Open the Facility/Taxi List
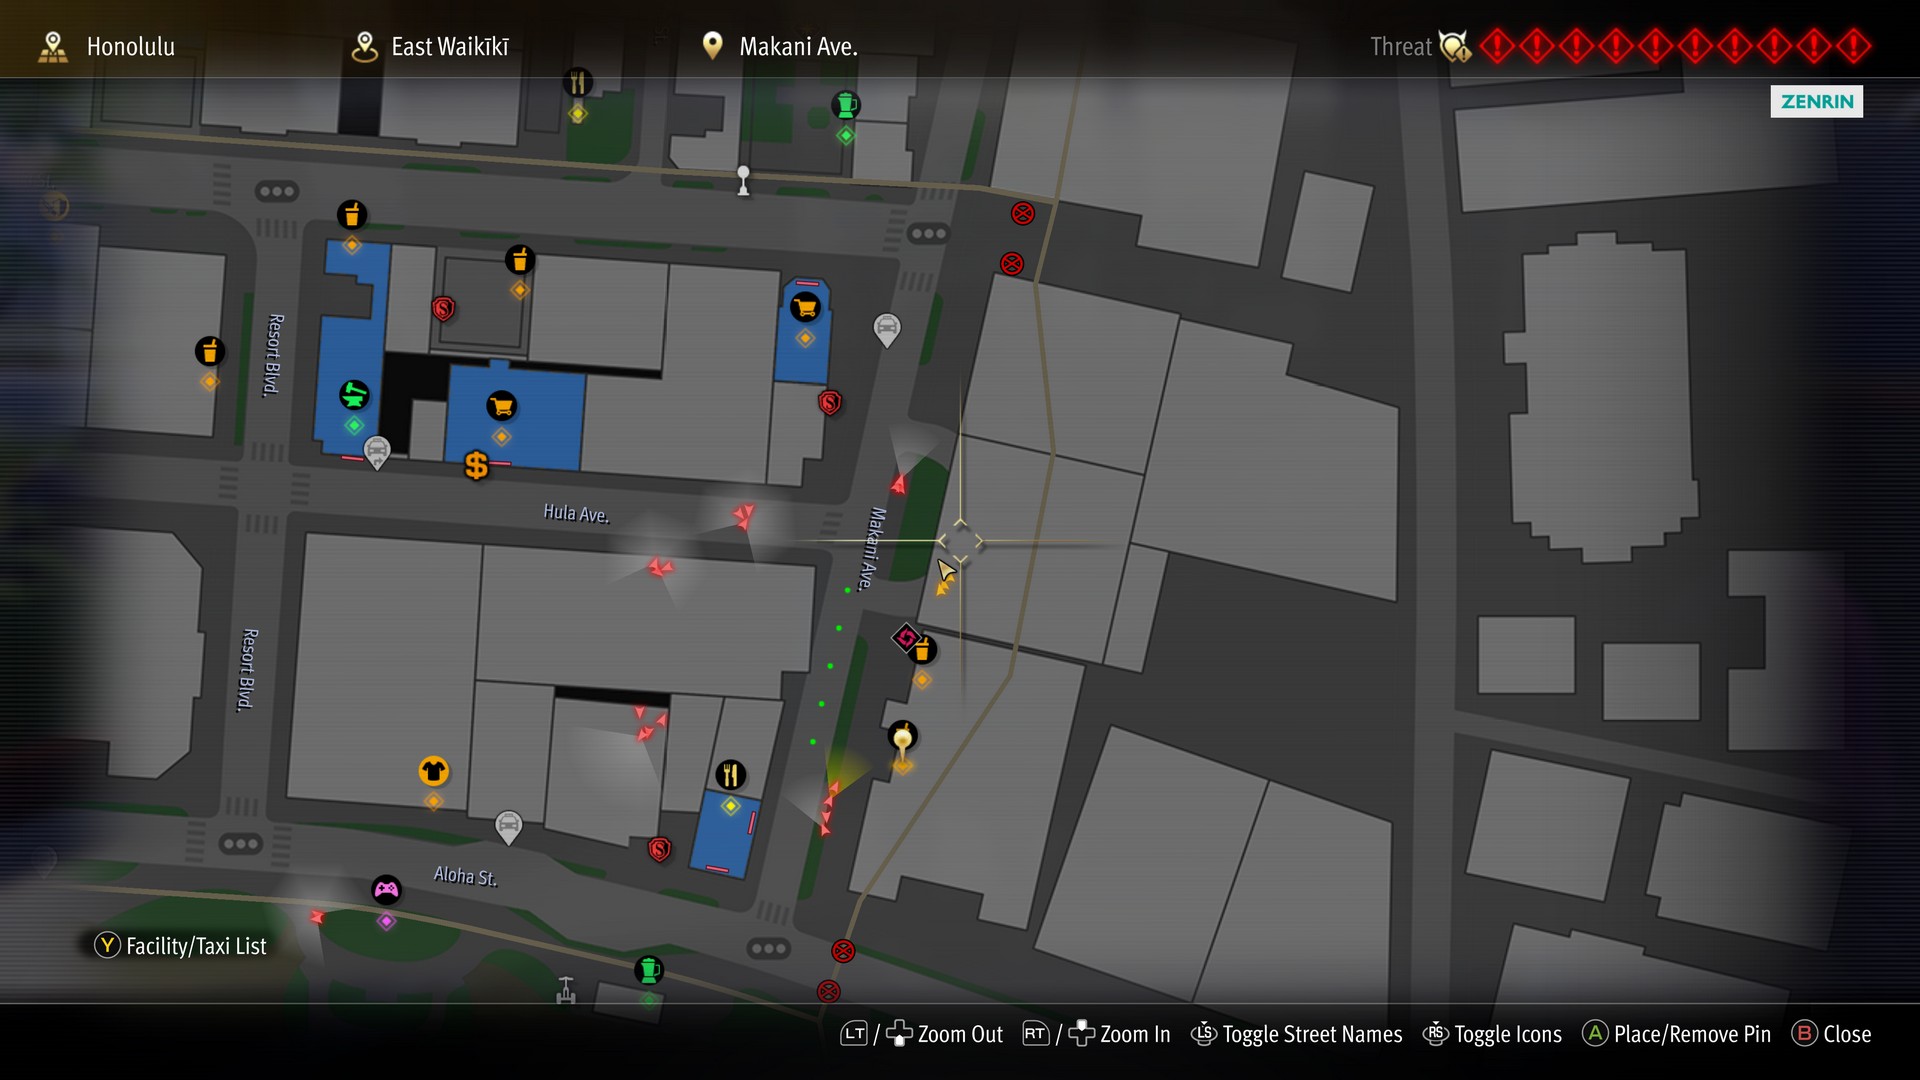The width and height of the screenshot is (1920, 1080). (x=181, y=946)
